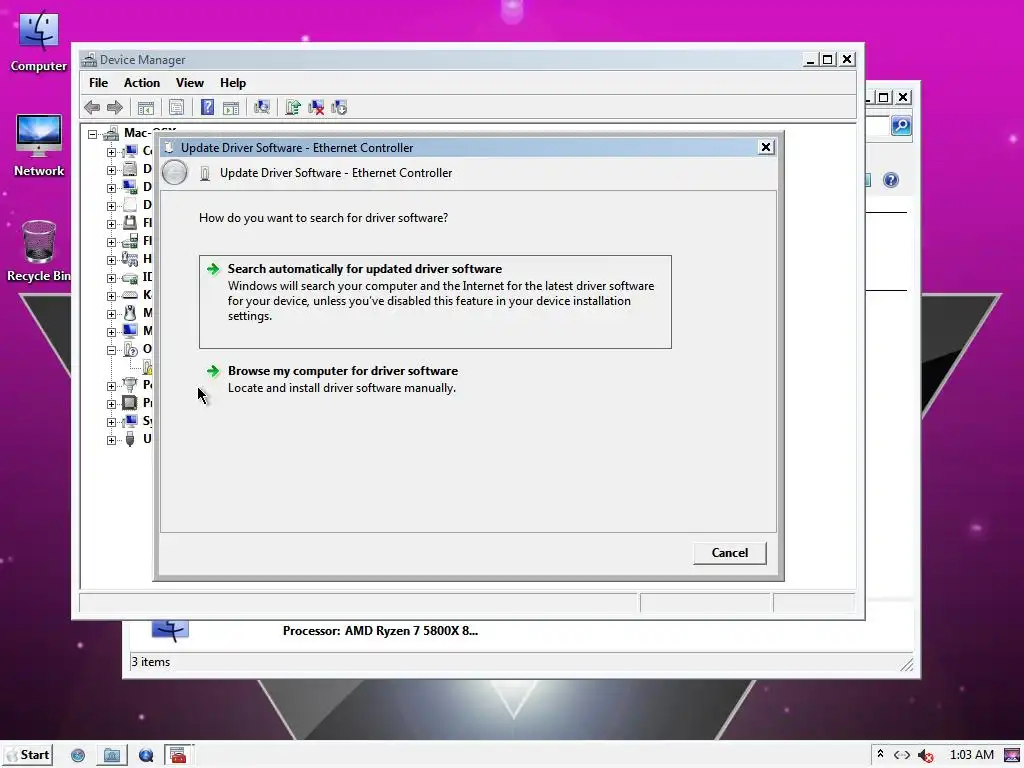Collapse the Other devices tree node
Screen dimensions: 1024x768
111,349
